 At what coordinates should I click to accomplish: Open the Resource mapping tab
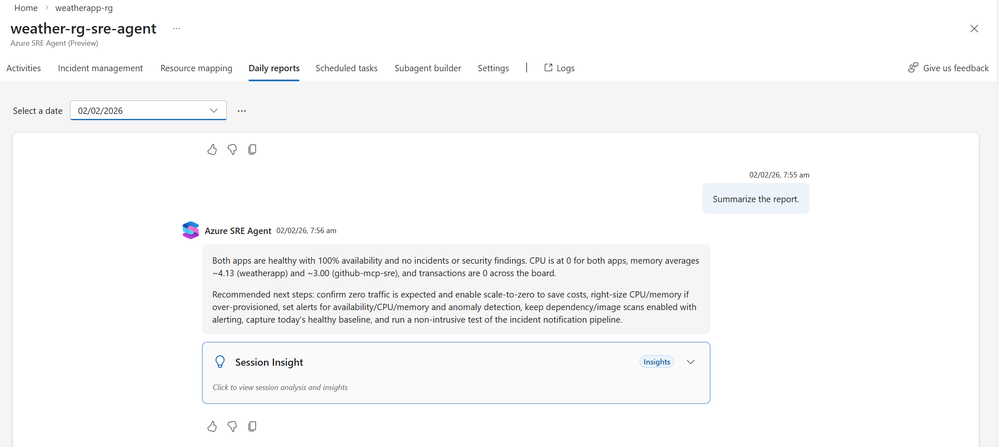(196, 68)
